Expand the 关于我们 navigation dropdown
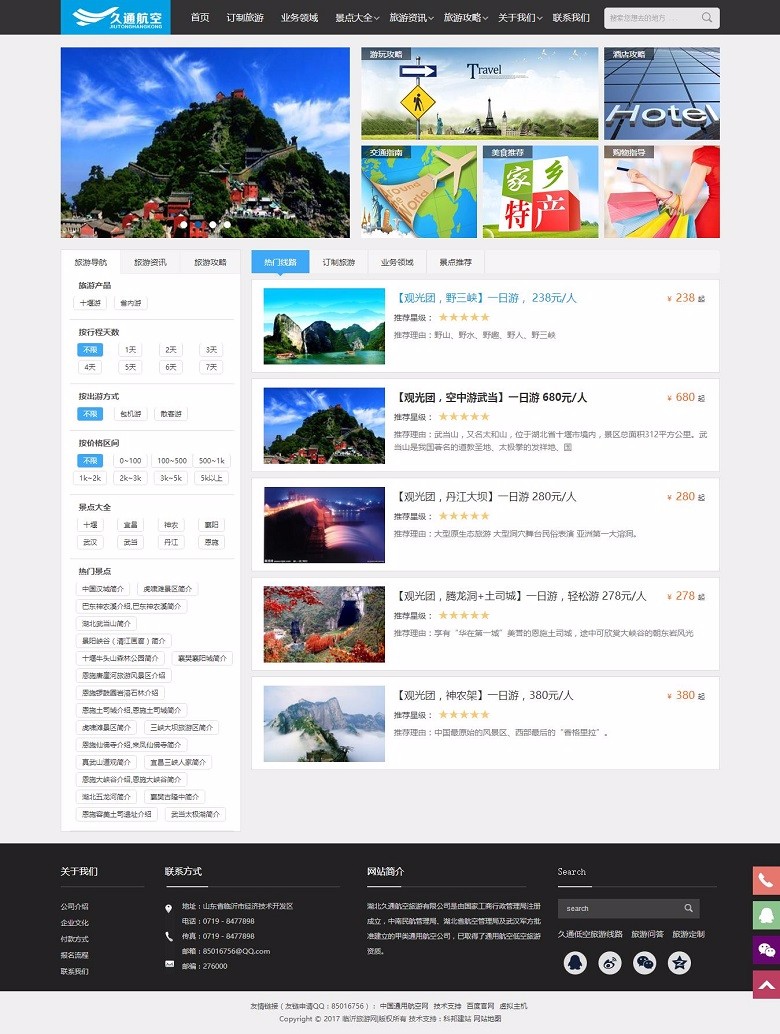The width and height of the screenshot is (780, 1034). 520,18
